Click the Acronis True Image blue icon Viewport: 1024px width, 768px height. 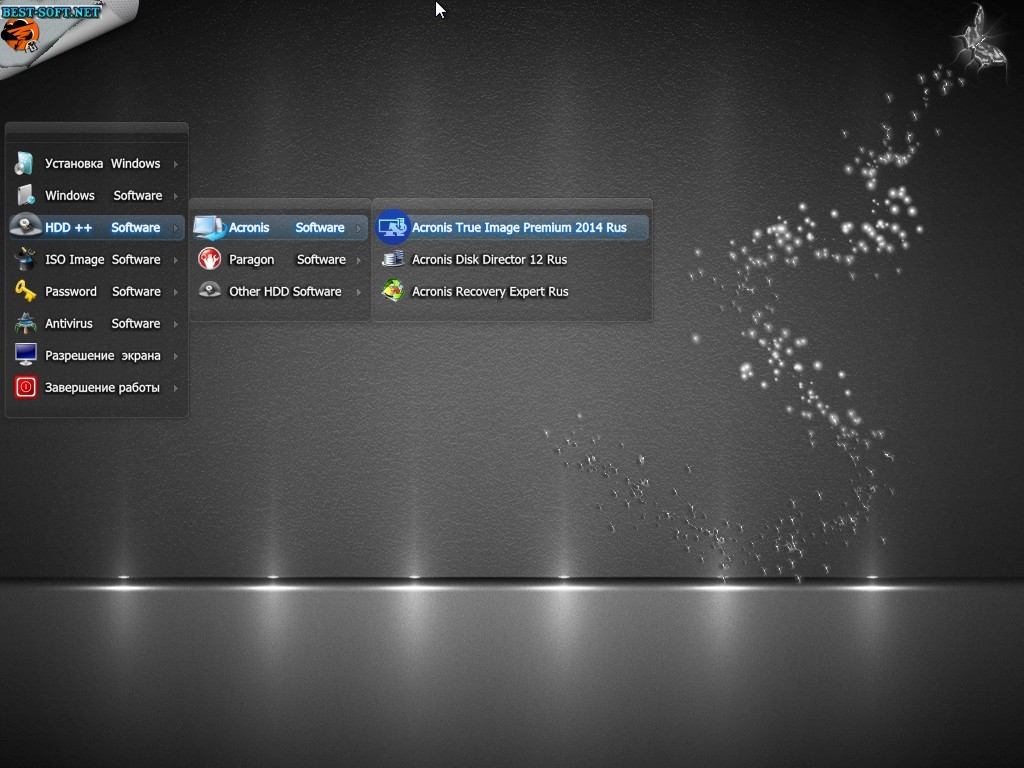(x=392, y=227)
